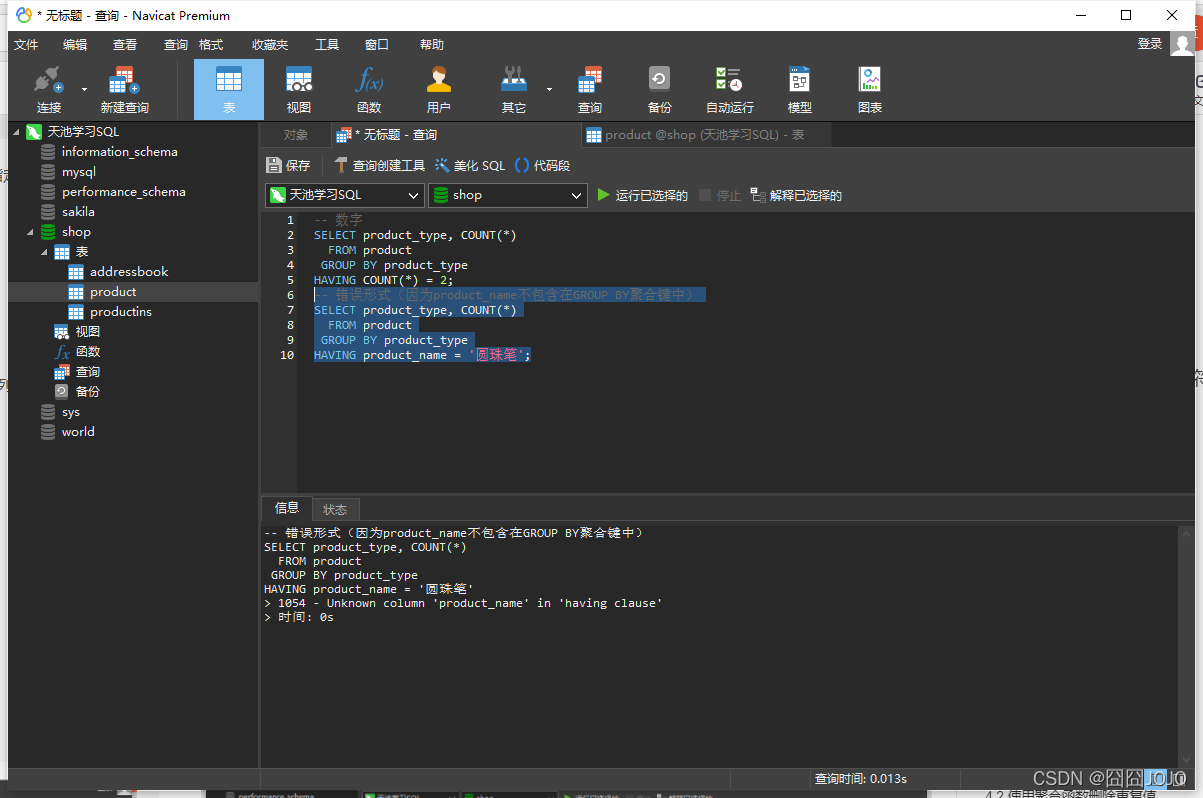
Task: Run the selected SQL (运行已选择的)
Action: tap(642, 195)
